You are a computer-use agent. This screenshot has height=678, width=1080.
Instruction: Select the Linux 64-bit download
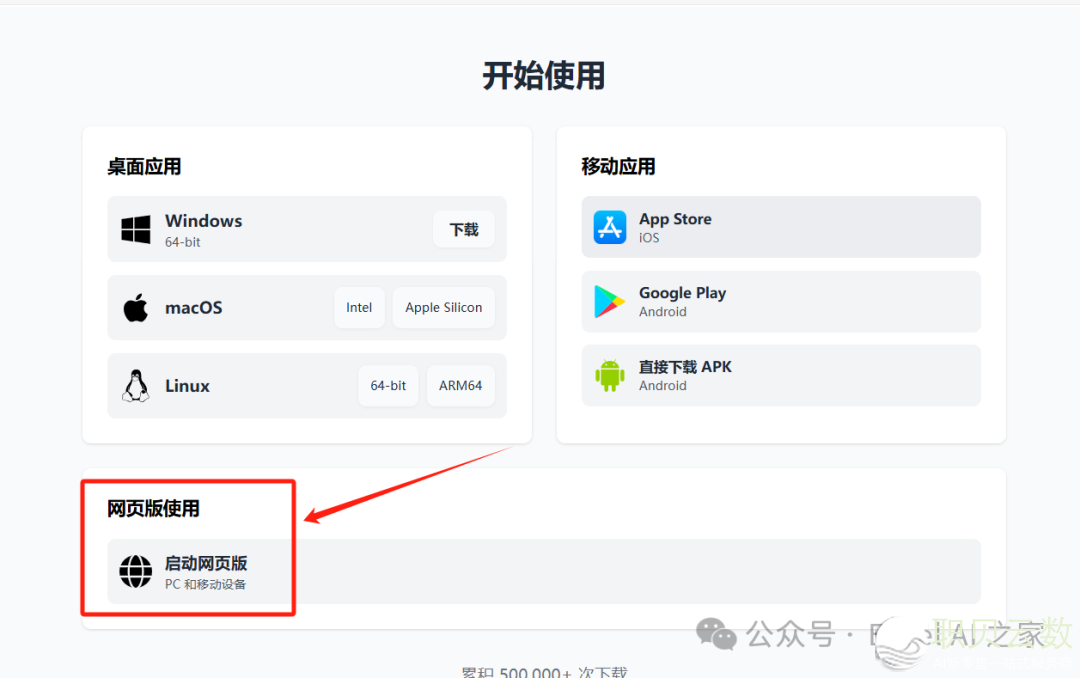388,386
